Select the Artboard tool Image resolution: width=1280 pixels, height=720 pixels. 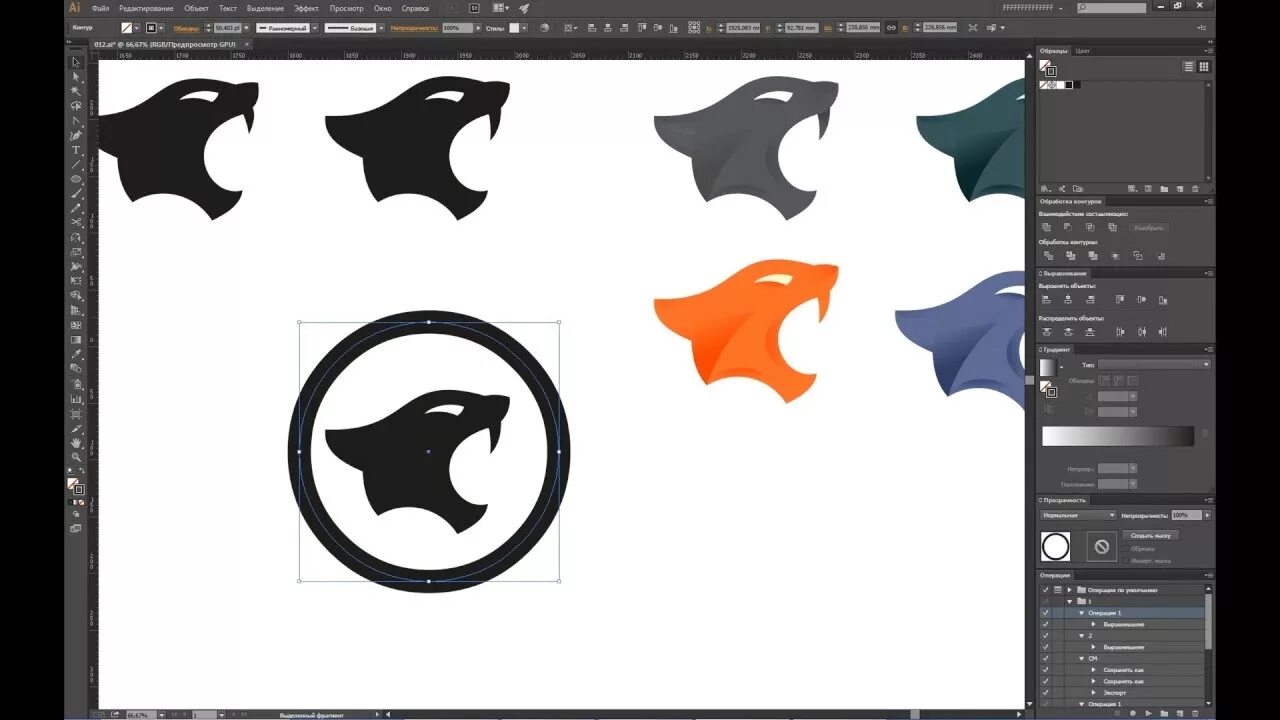[76, 413]
